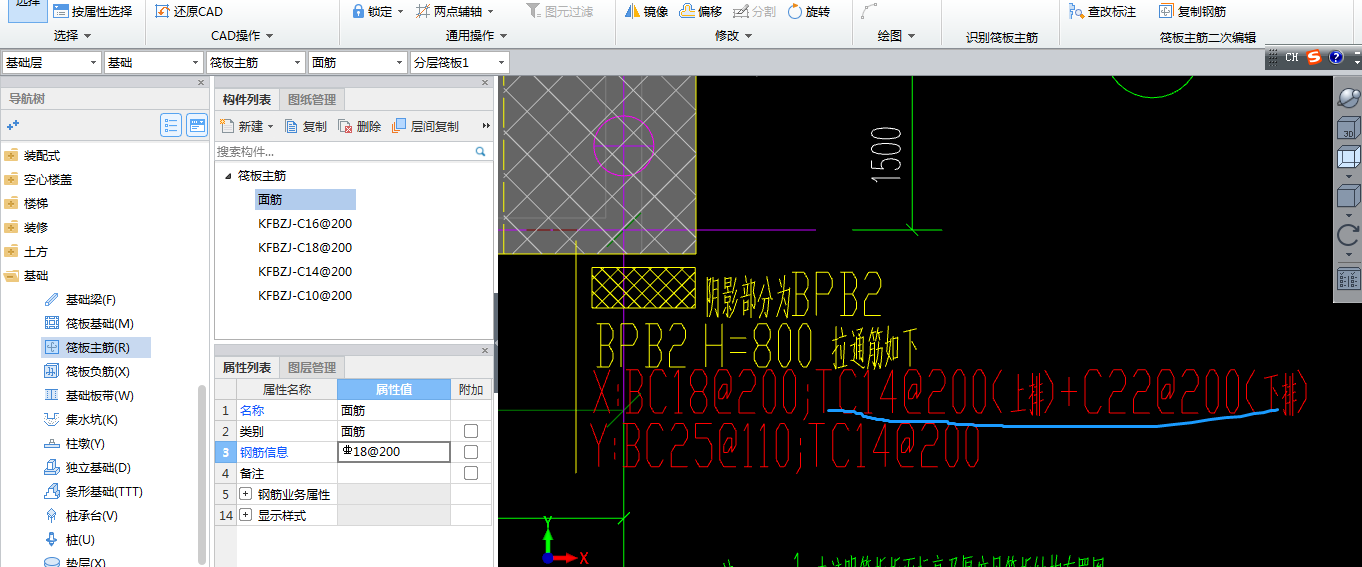This screenshot has height=567, width=1362.
Task: Expand the CAD操作 ribbon group menu
Action: [x=243, y=36]
